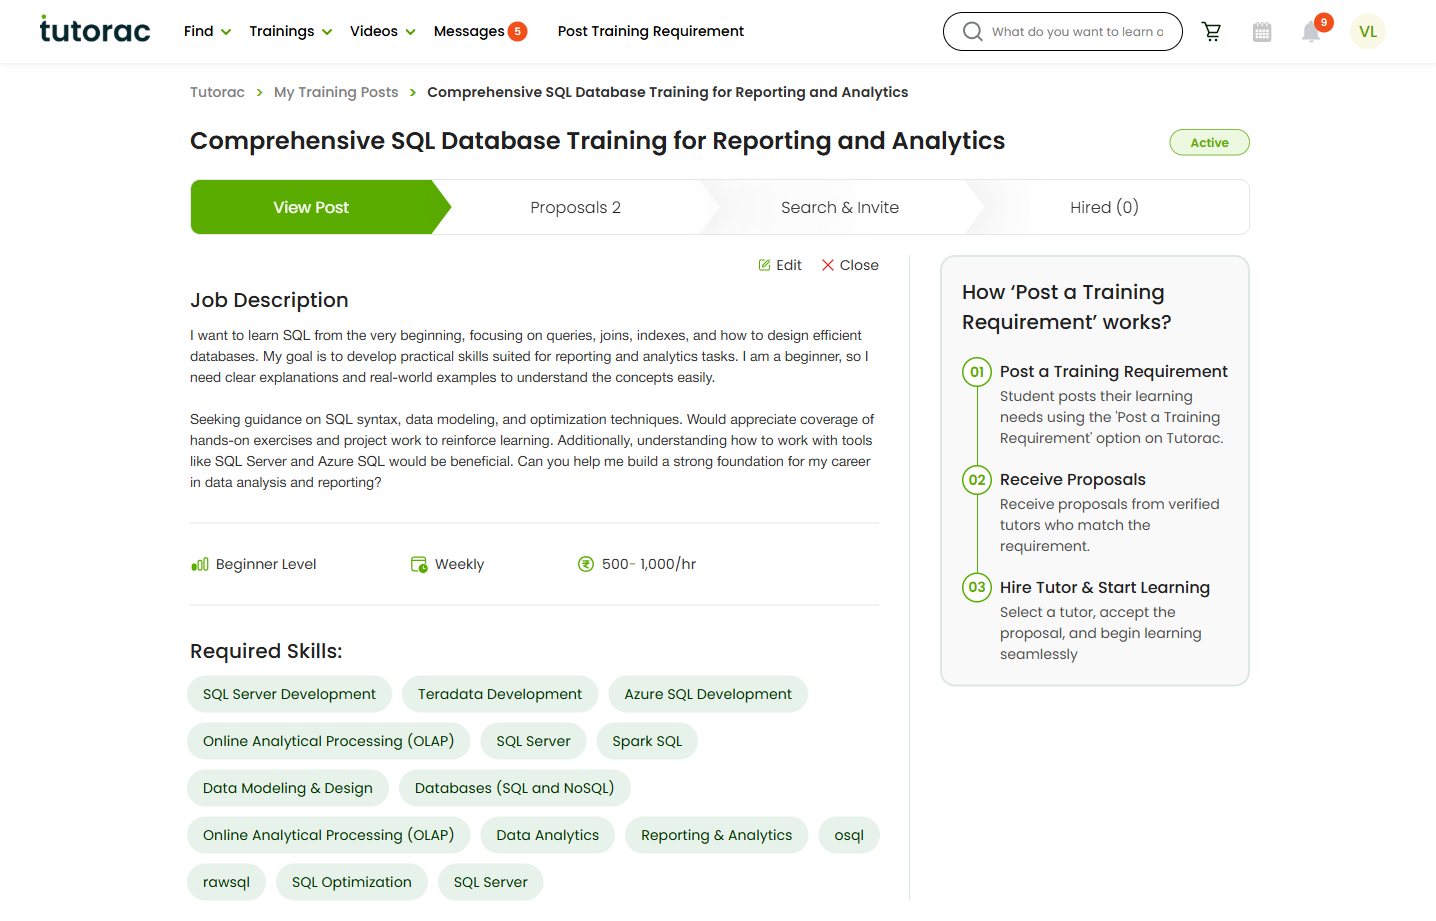
Task: Click the rupee rate icon
Action: [x=586, y=564]
